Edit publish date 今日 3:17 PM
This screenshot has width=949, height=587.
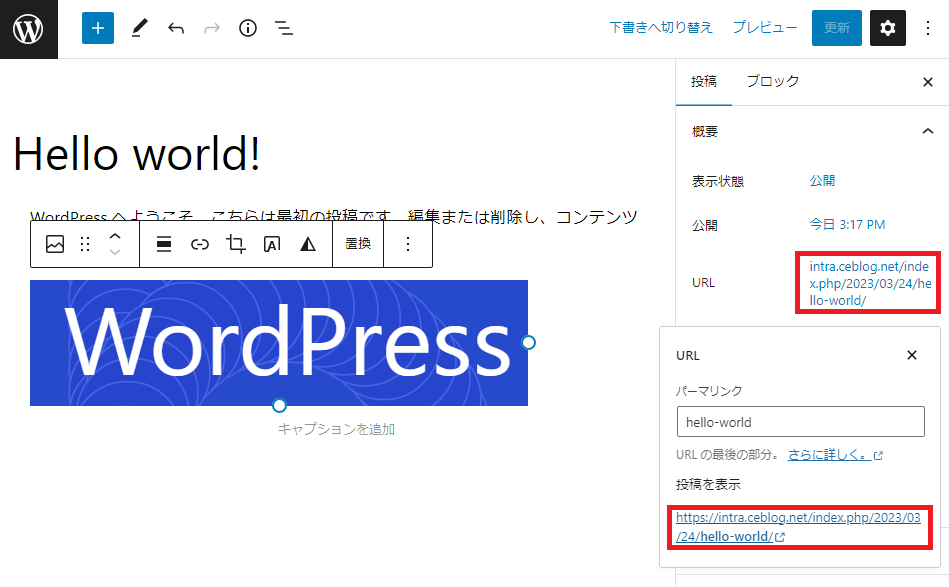(847, 225)
